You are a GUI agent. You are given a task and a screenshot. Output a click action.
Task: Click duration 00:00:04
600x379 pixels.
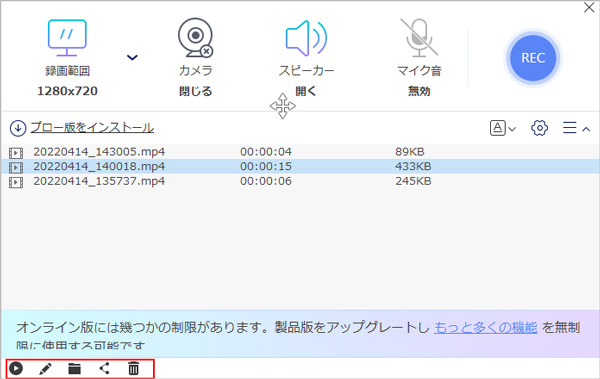click(266, 152)
